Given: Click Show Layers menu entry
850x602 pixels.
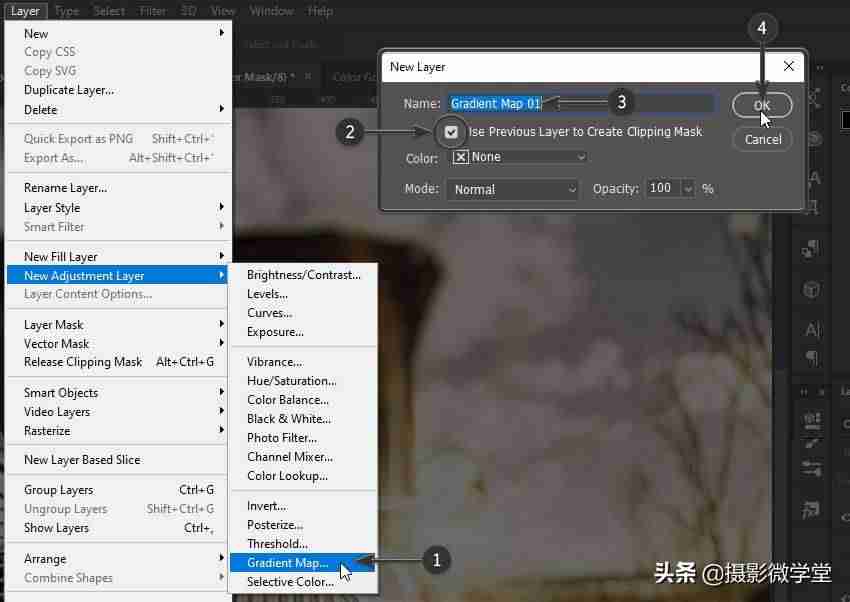Looking at the screenshot, I should point(117,528).
